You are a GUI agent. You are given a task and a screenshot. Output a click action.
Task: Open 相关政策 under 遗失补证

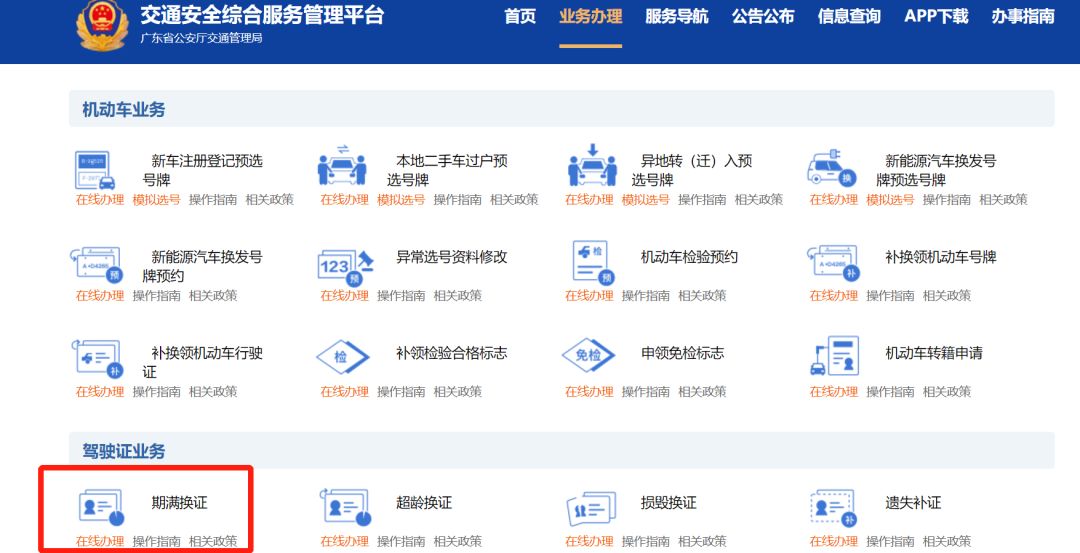click(x=946, y=541)
